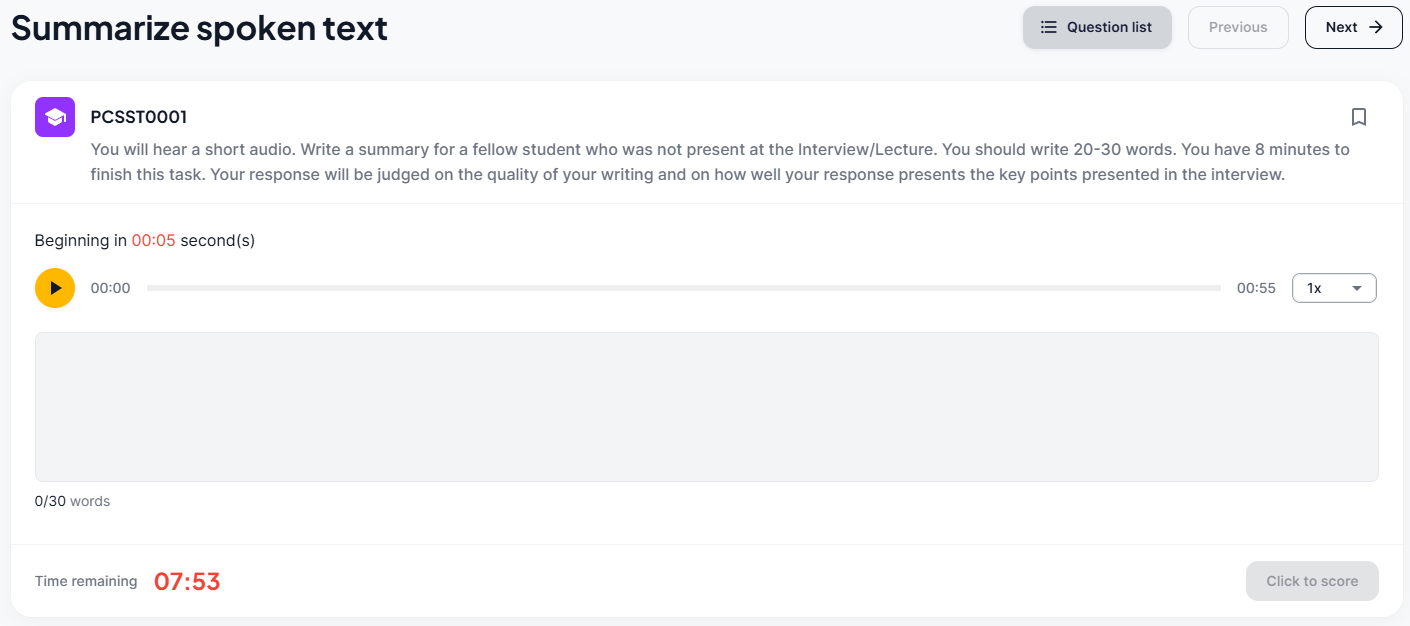This screenshot has width=1410, height=626.
Task: Advance with the Next button label
Action: (1341, 28)
